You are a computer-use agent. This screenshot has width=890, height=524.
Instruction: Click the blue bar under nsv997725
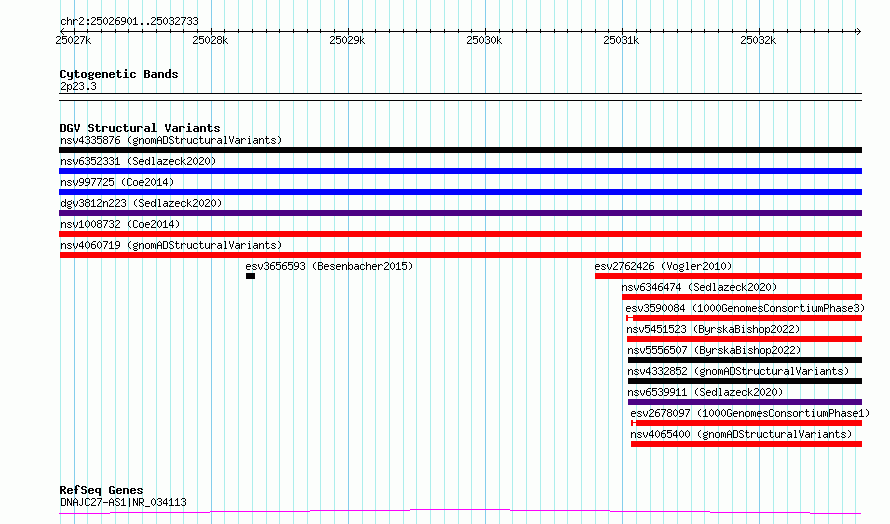[x=460, y=192]
